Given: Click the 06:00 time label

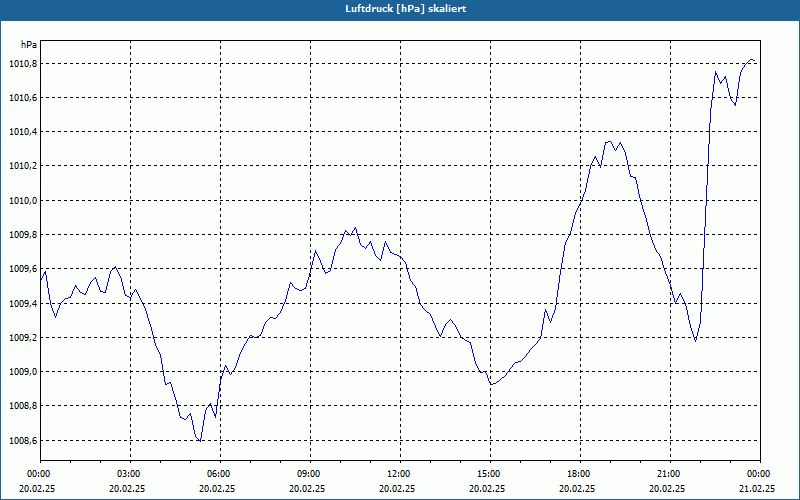Looking at the screenshot, I should [x=220, y=474].
